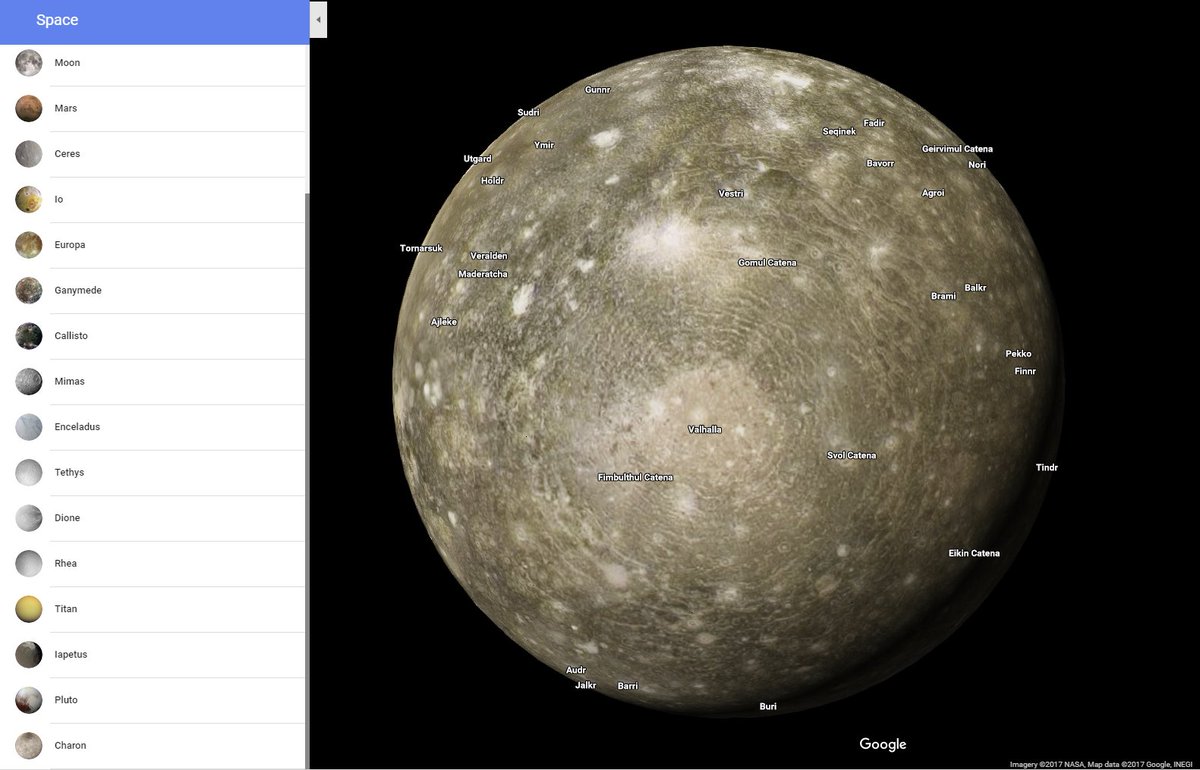Click the Callisto sidebar icon

click(28, 336)
